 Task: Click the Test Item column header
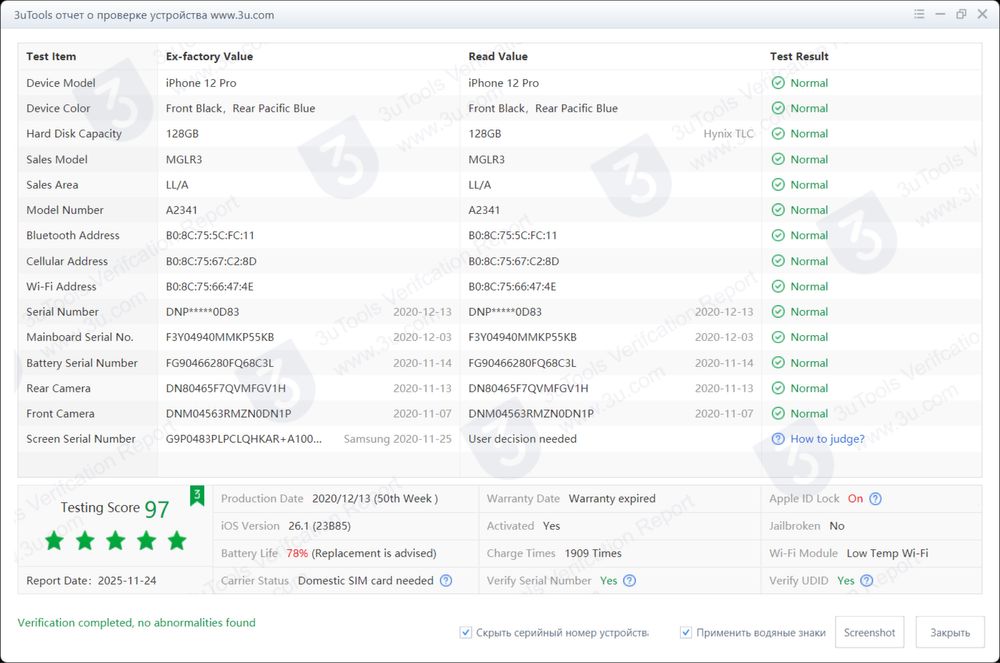(51, 56)
